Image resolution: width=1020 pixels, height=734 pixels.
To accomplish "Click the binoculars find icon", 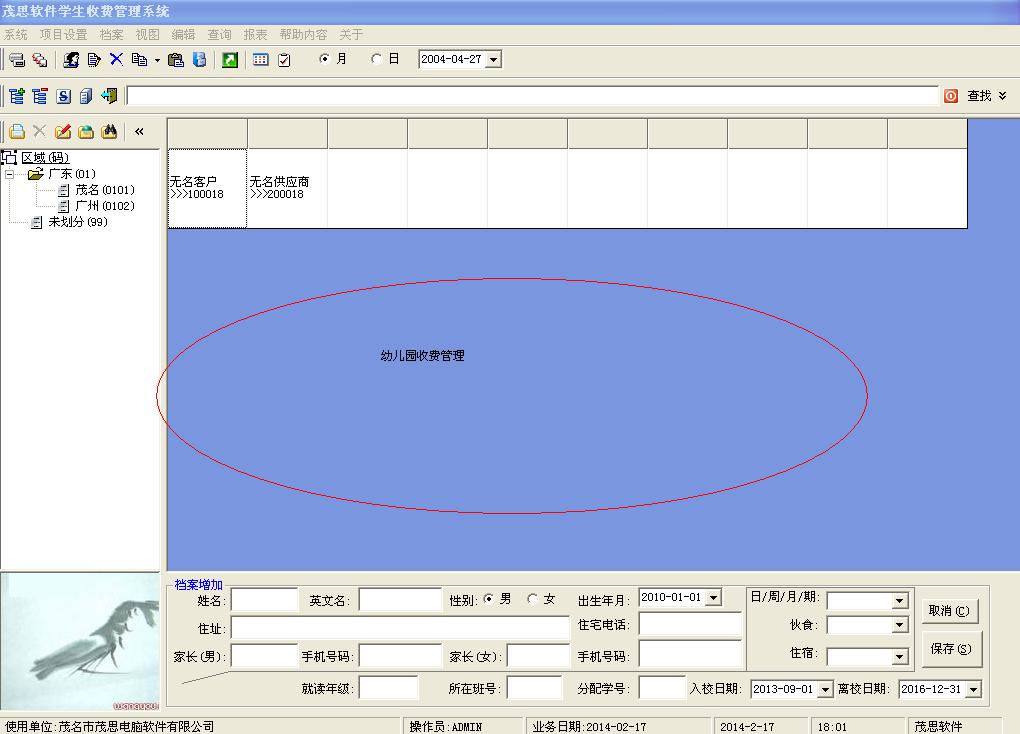I will (109, 131).
